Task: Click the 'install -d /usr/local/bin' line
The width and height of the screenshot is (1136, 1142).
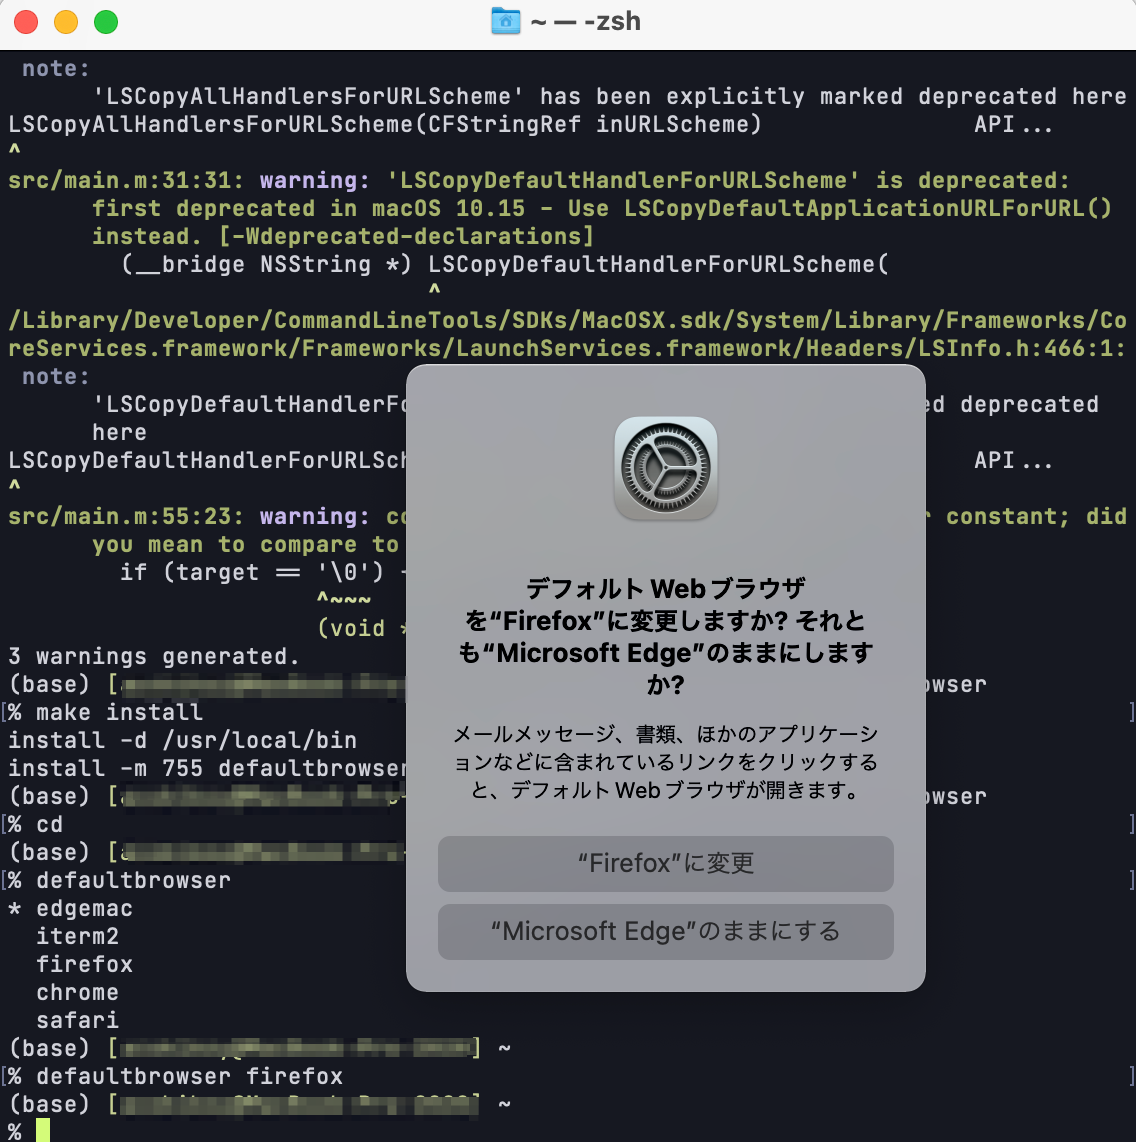Action: 182,740
